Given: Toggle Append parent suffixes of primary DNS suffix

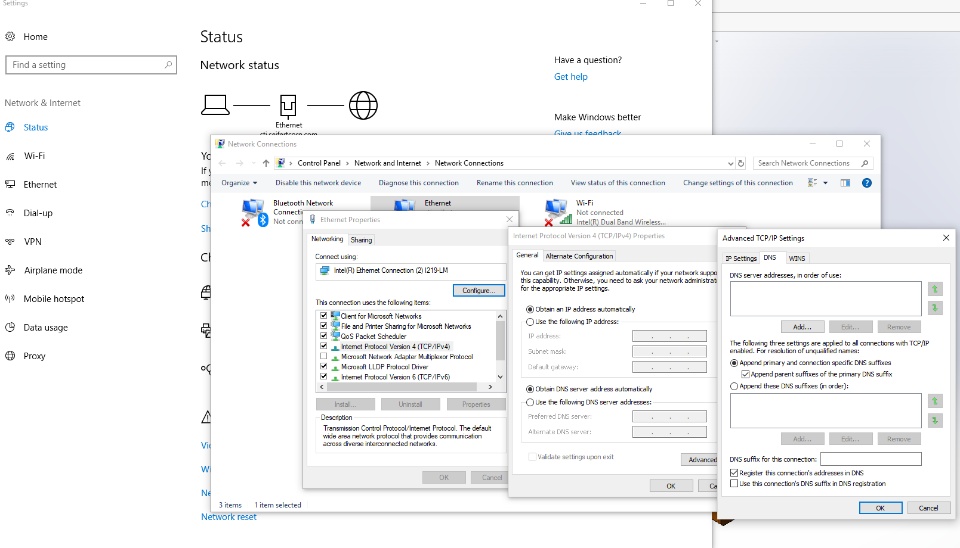Looking at the screenshot, I should tap(745, 374).
